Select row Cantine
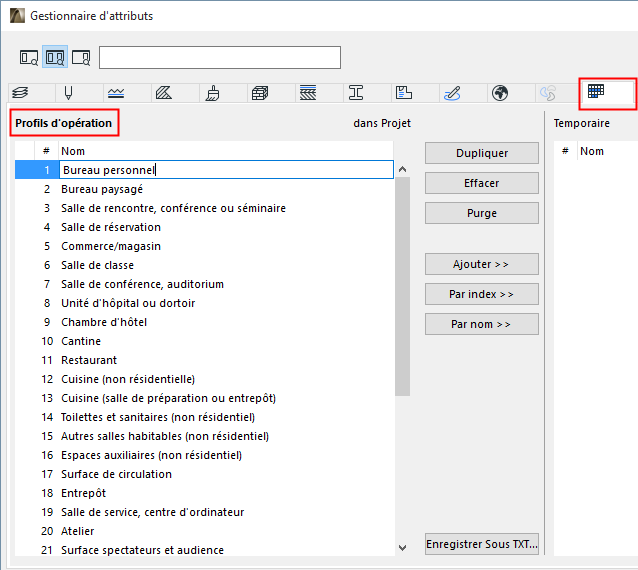638x570 pixels. click(204, 341)
